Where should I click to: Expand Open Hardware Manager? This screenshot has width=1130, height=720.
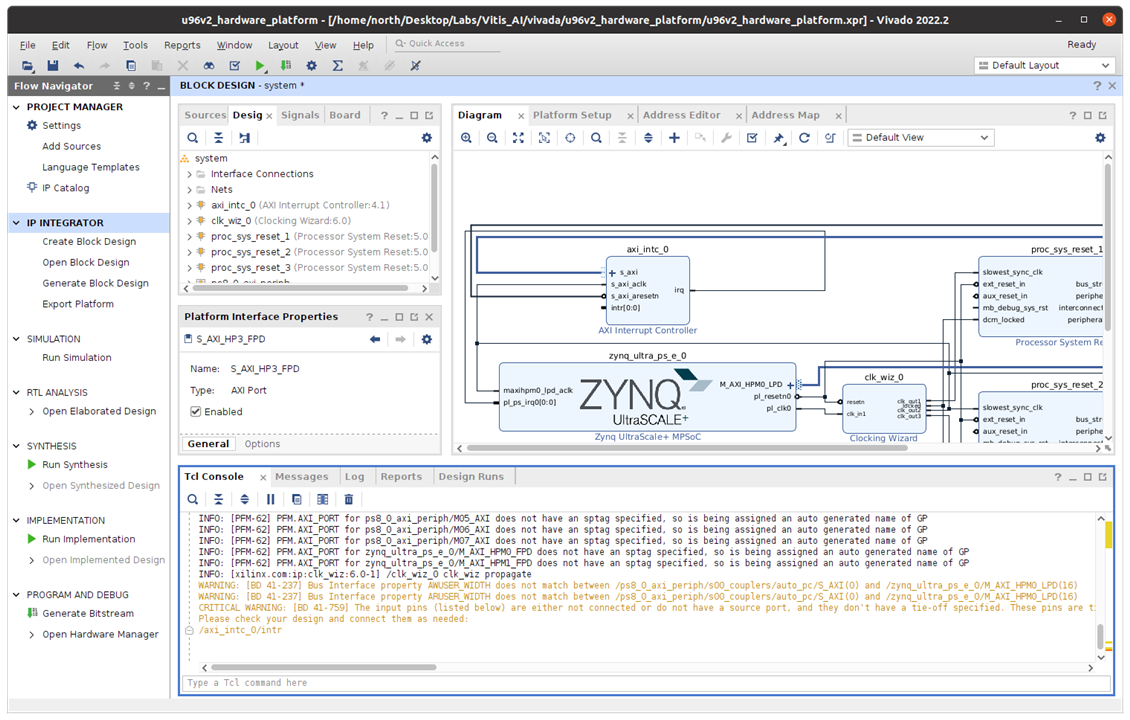[x=31, y=635]
